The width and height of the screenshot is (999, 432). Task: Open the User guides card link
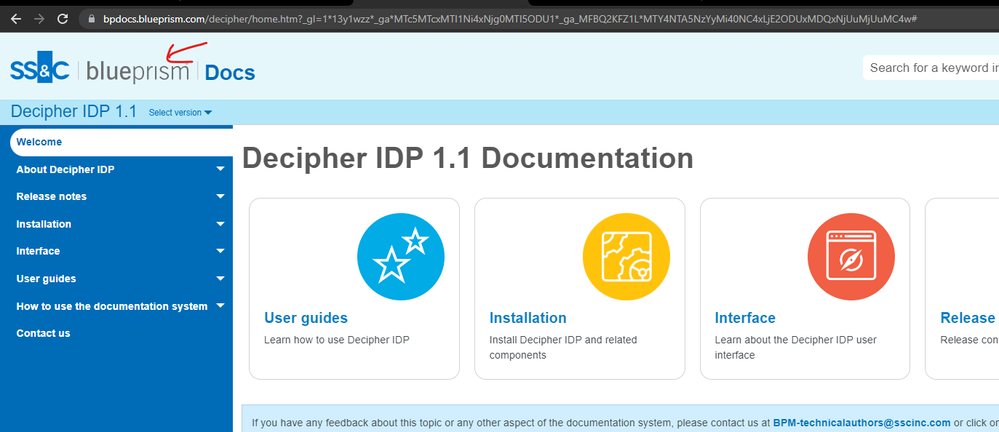coord(306,317)
